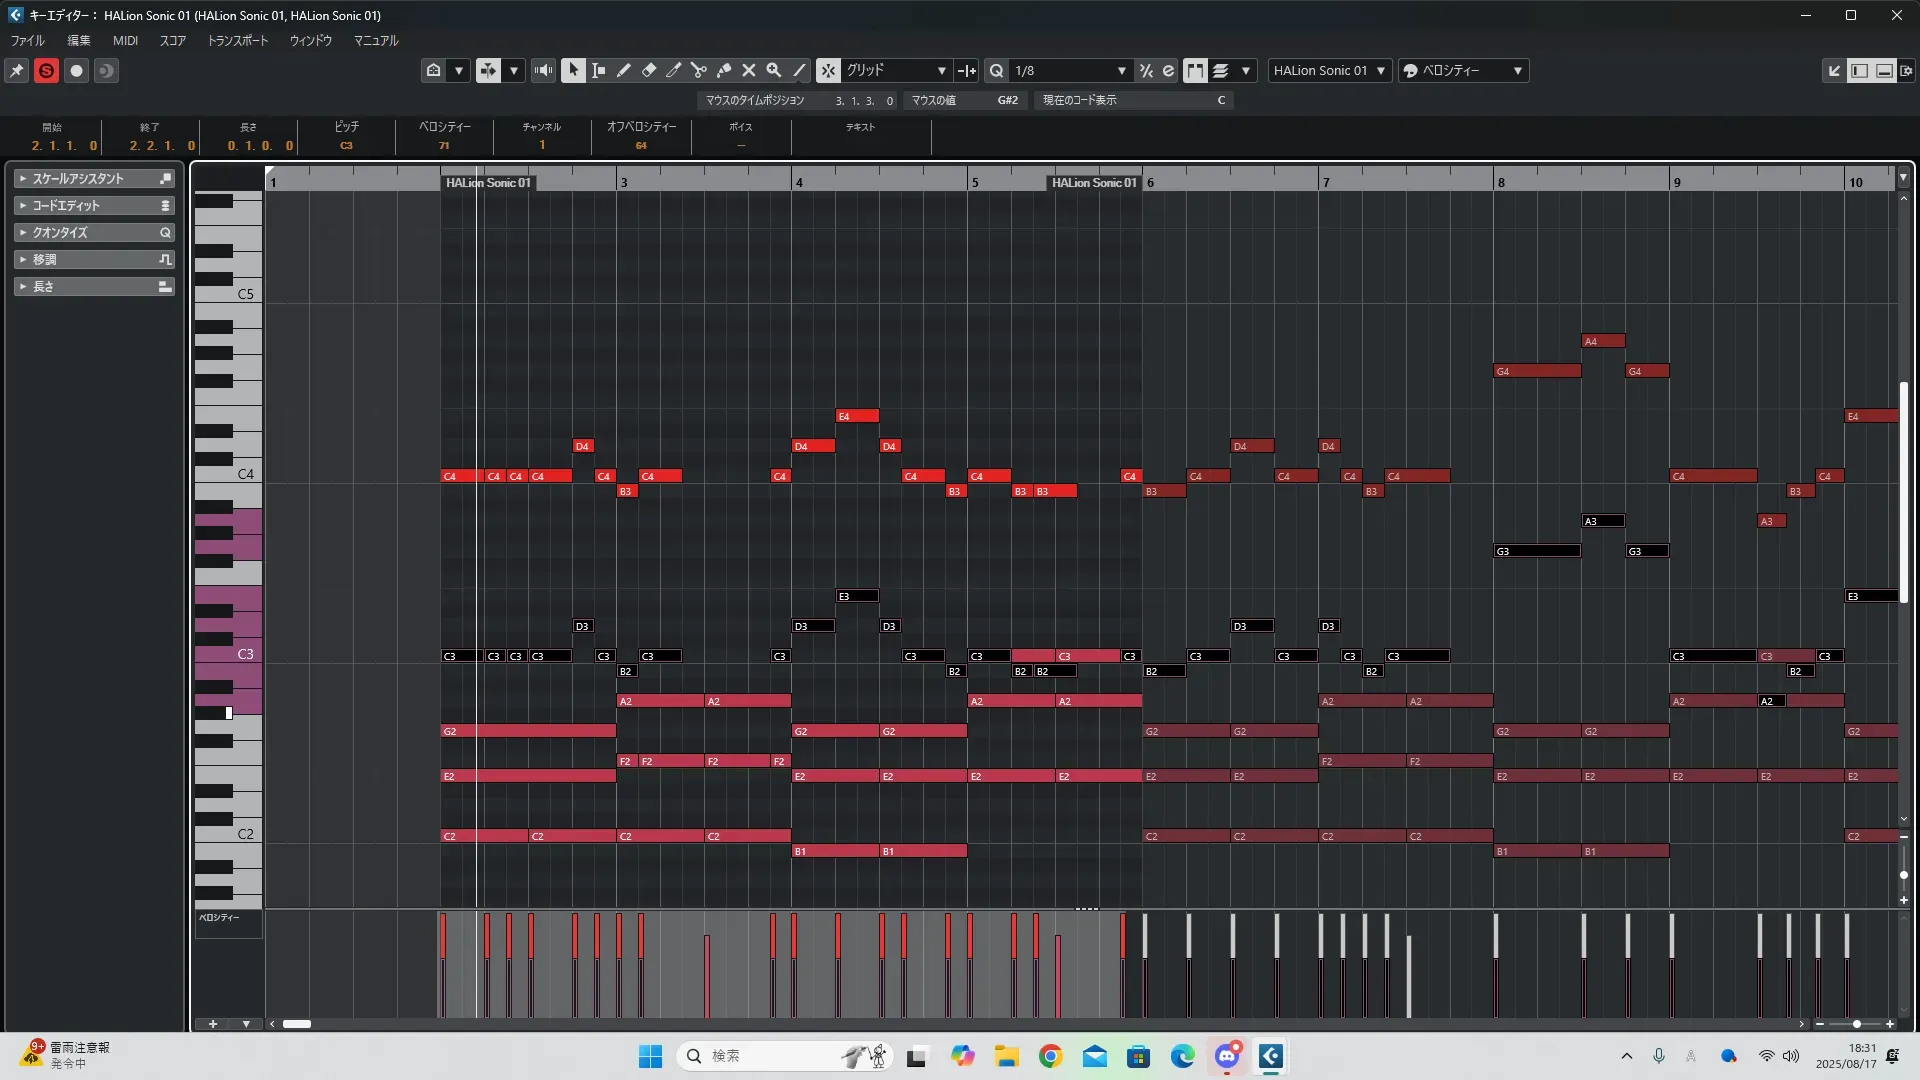The width and height of the screenshot is (1920, 1080).
Task: Expand the スケールアシスタント section
Action: [78, 179]
